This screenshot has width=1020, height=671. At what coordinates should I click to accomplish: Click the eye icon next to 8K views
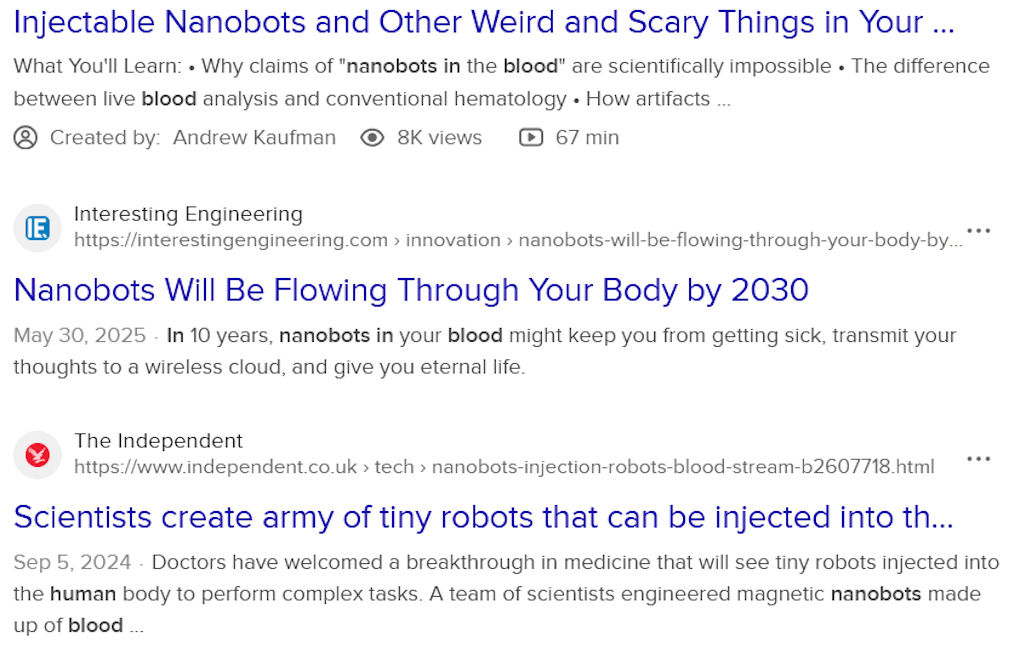pos(372,138)
